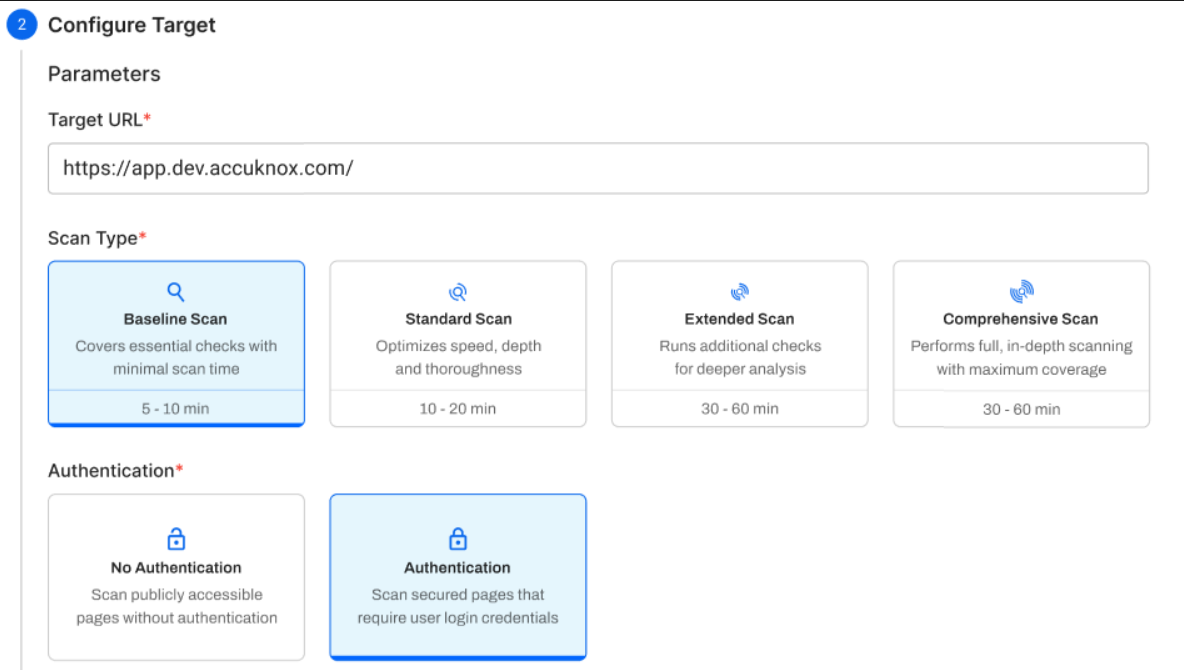This screenshot has height=670, width=1184.
Task: Select the Extended Scan card
Action: click(x=739, y=340)
